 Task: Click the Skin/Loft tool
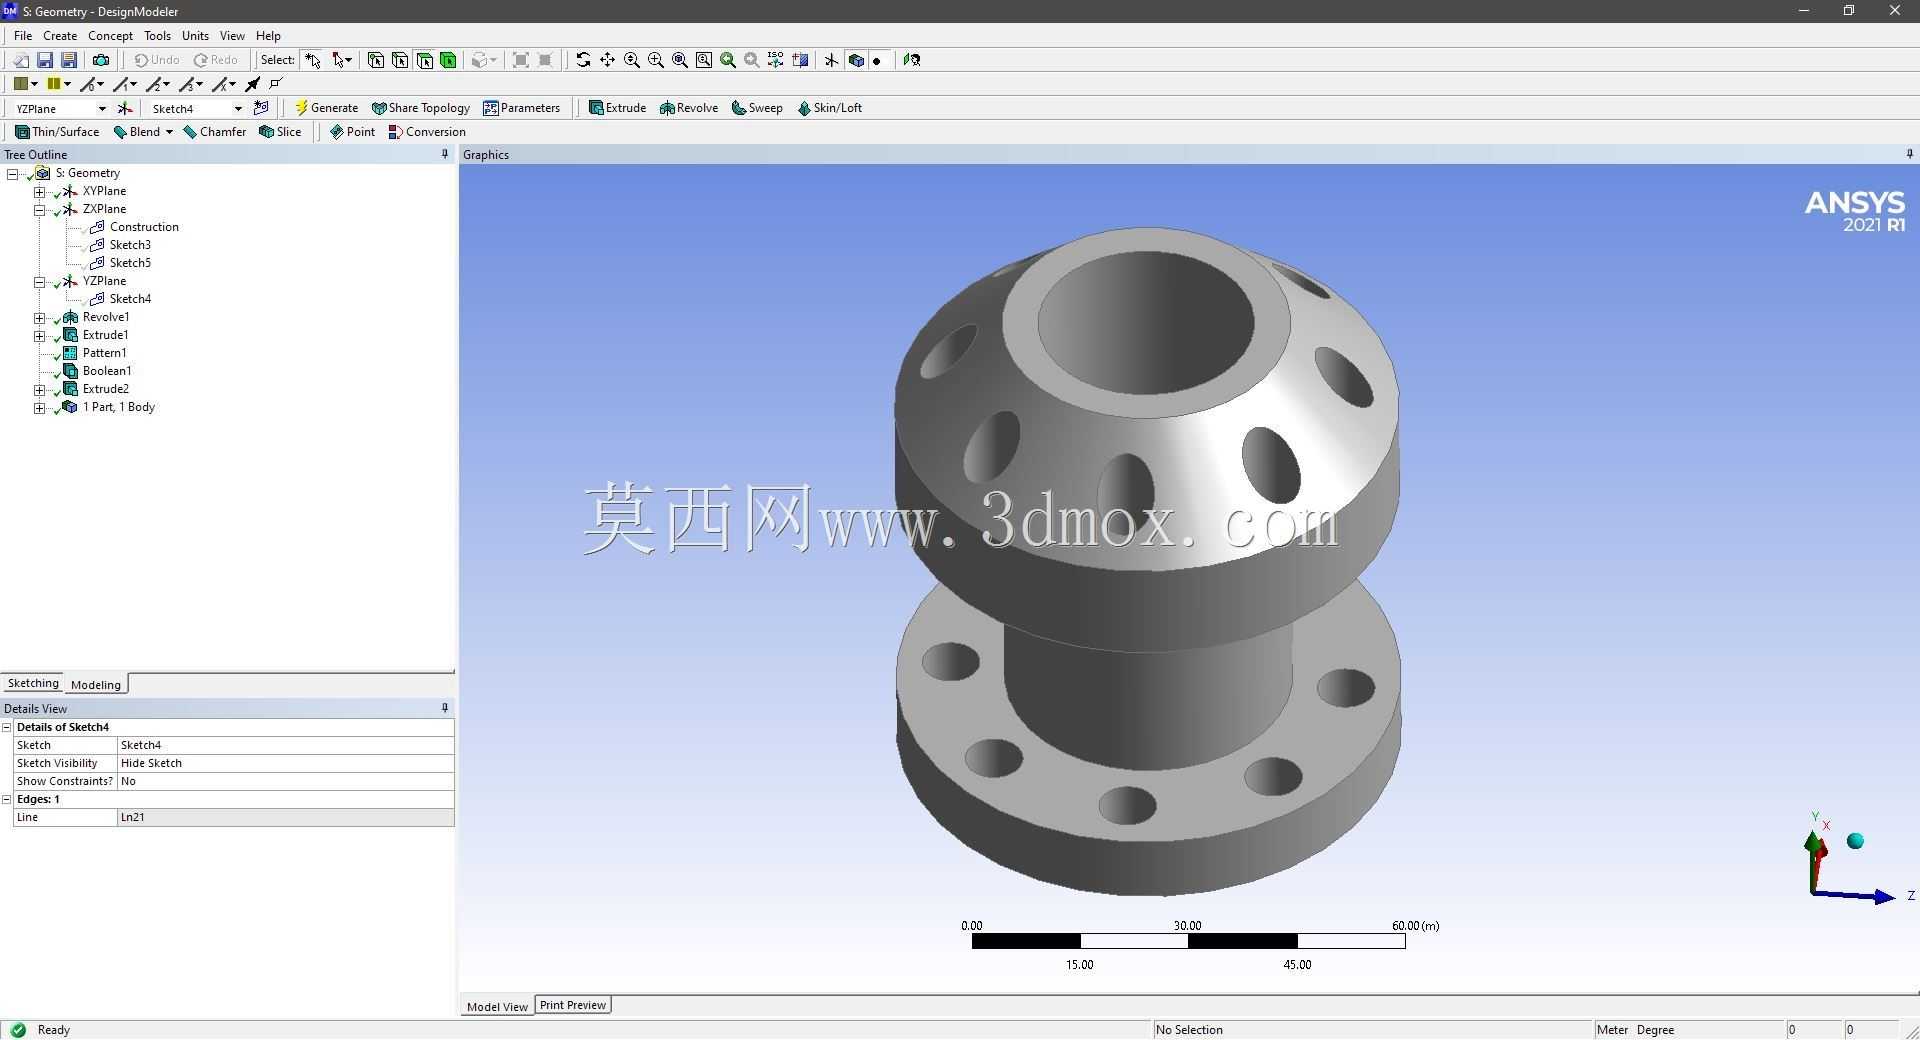click(x=830, y=108)
